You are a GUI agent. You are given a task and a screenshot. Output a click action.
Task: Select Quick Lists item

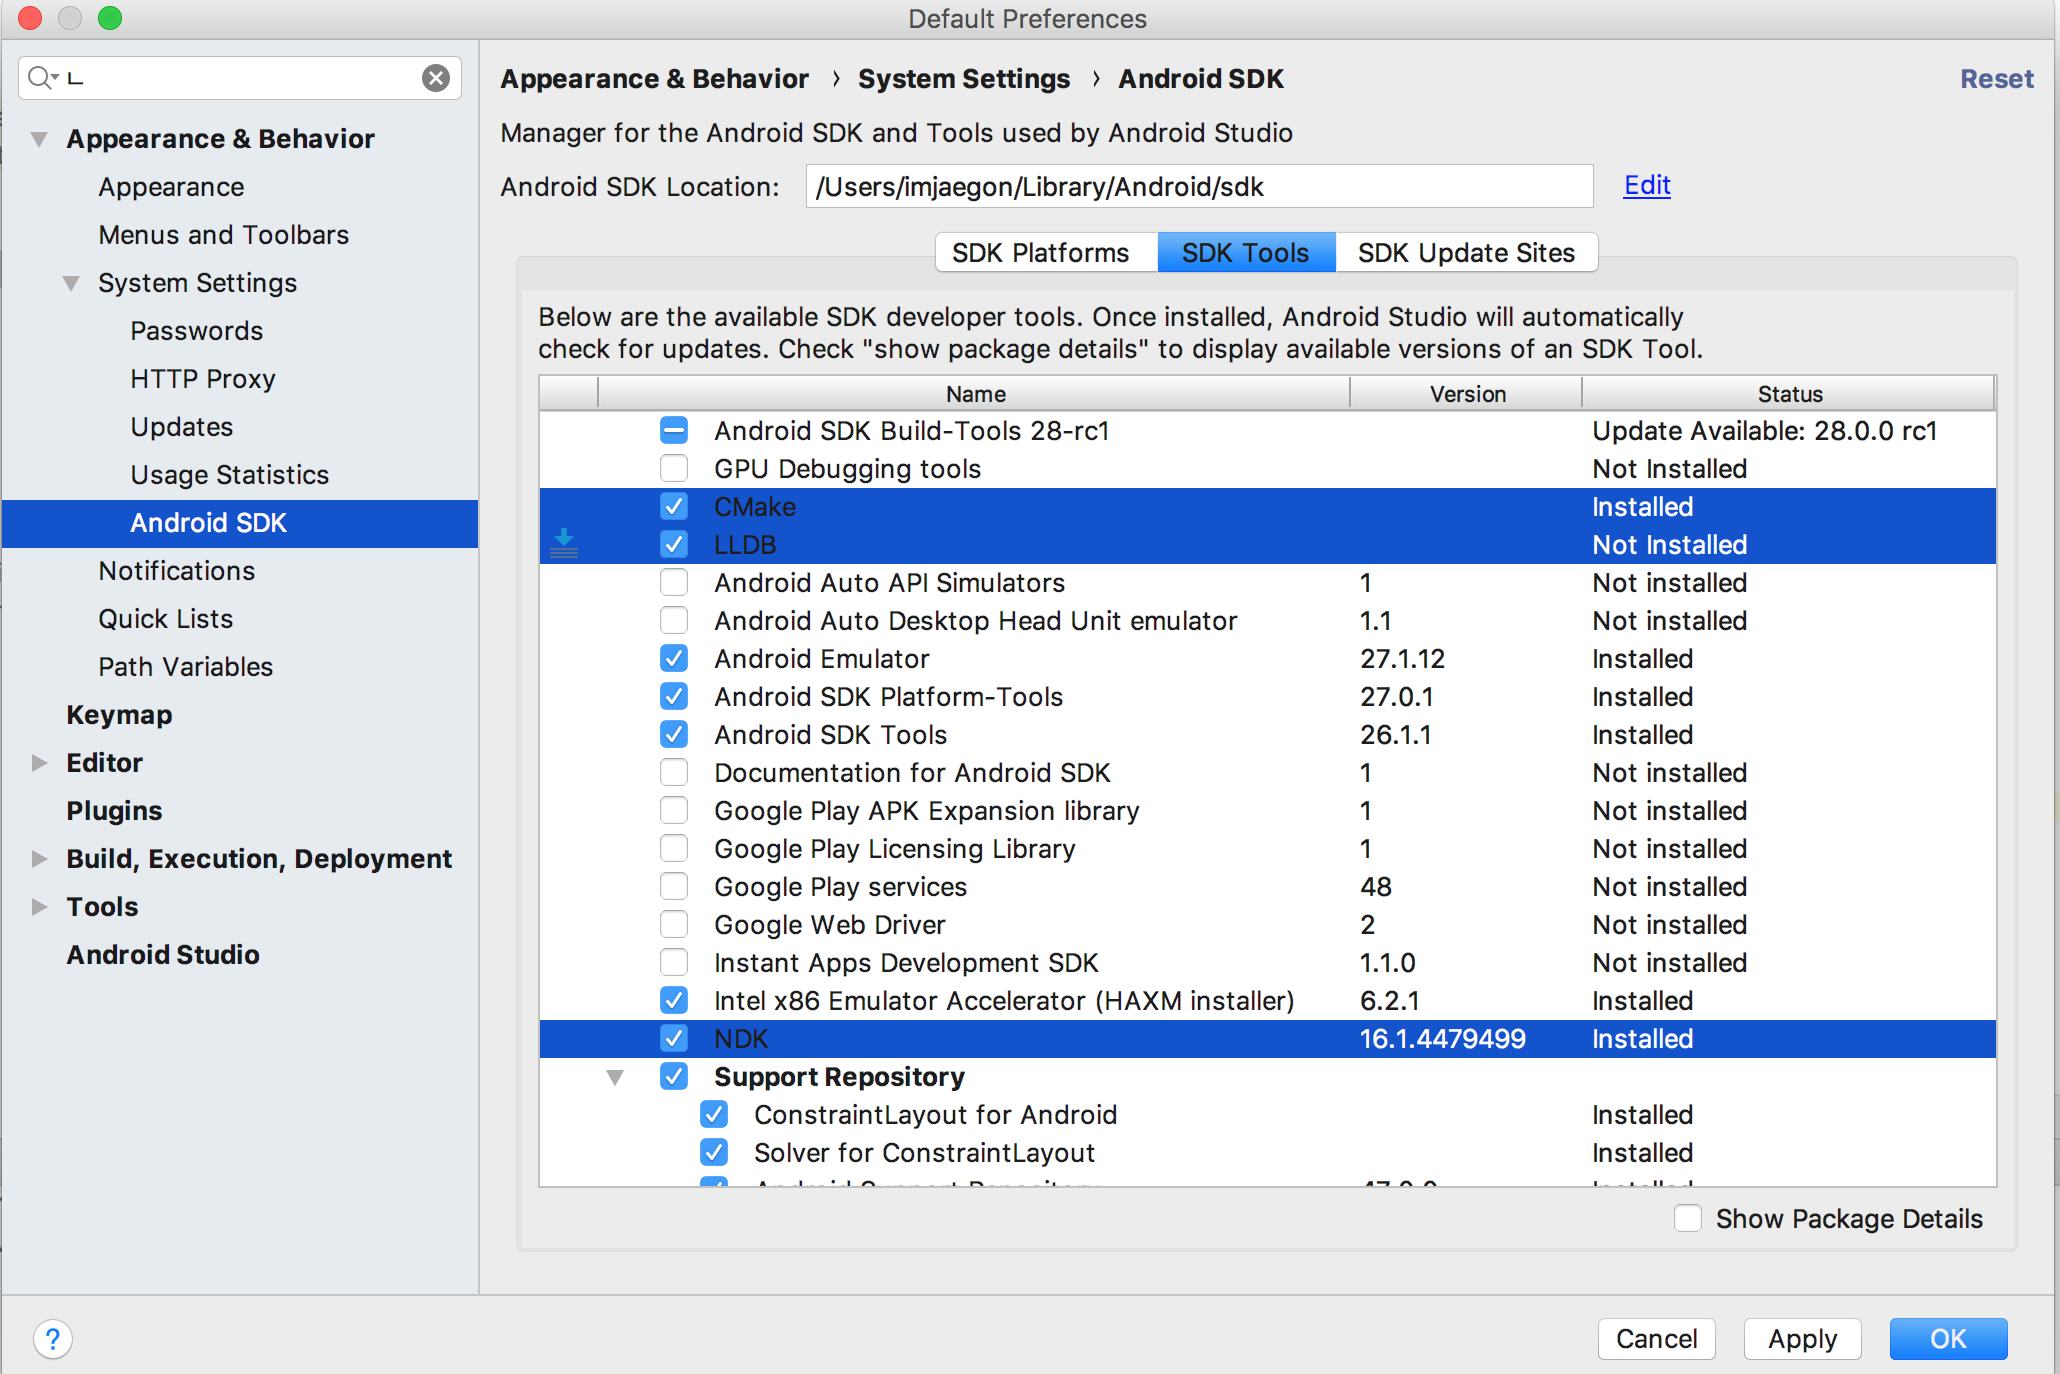click(x=166, y=619)
